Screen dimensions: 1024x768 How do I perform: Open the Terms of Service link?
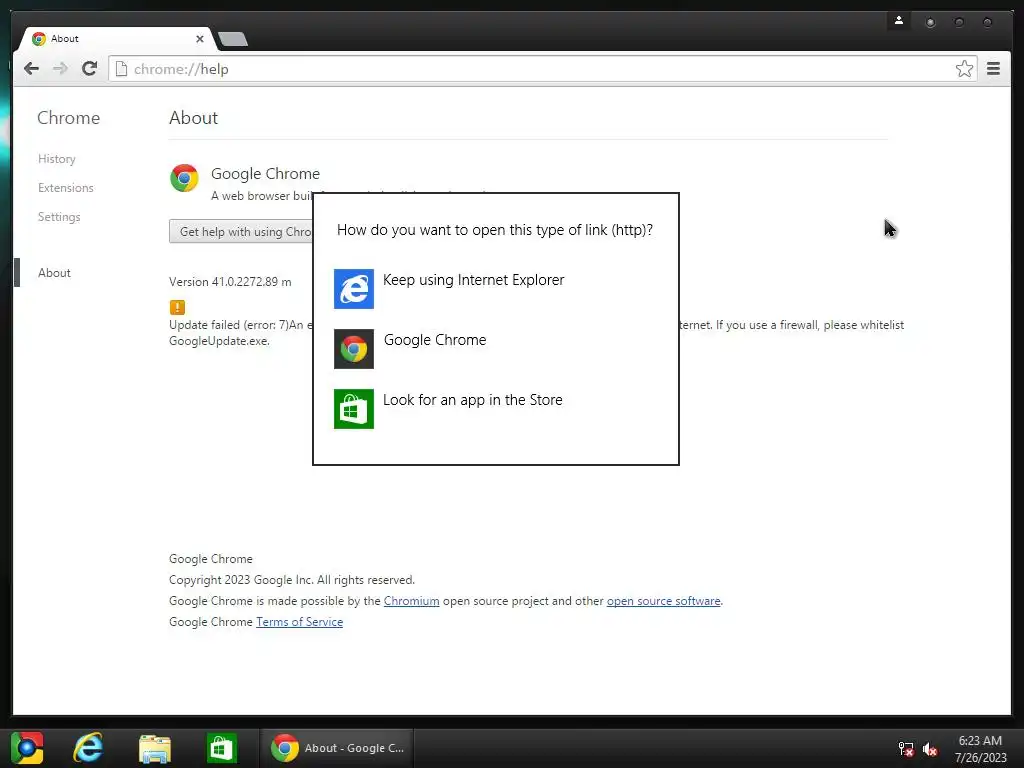point(299,622)
